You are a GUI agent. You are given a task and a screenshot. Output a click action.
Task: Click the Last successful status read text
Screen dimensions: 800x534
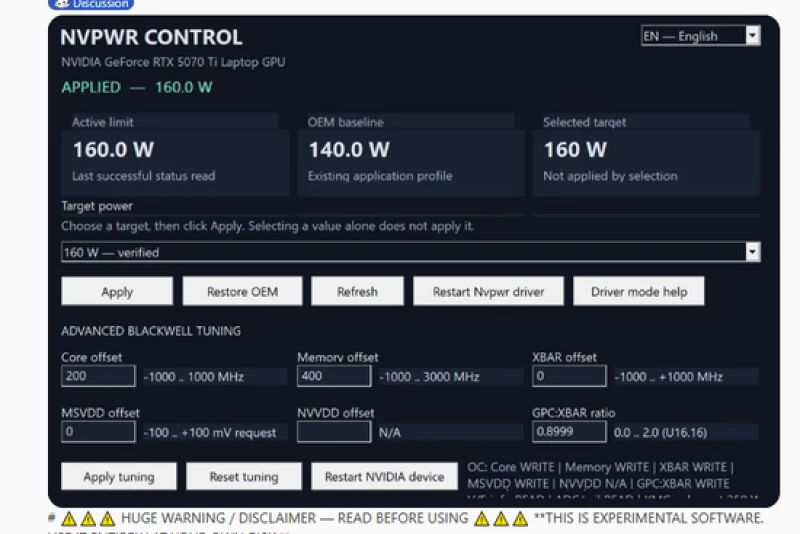point(143,176)
